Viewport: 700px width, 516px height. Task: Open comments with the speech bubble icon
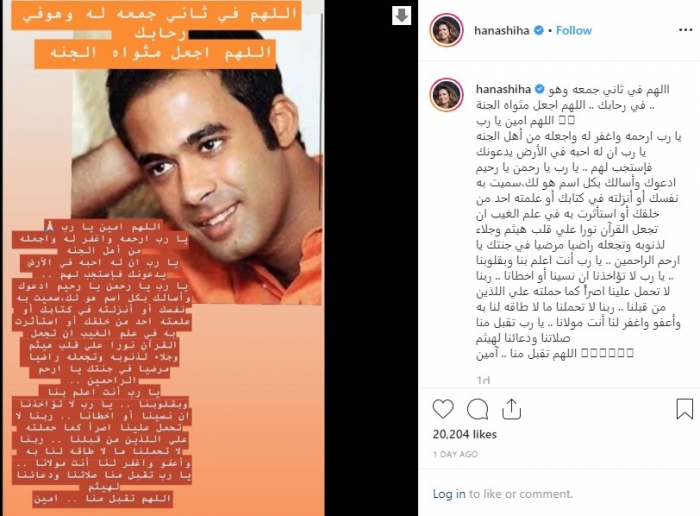click(x=477, y=409)
